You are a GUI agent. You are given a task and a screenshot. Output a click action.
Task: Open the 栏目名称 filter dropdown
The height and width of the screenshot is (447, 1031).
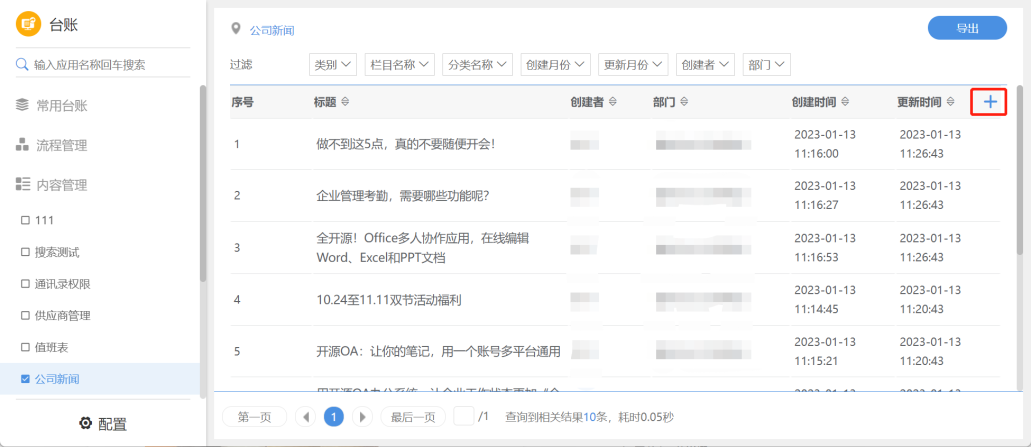point(400,64)
